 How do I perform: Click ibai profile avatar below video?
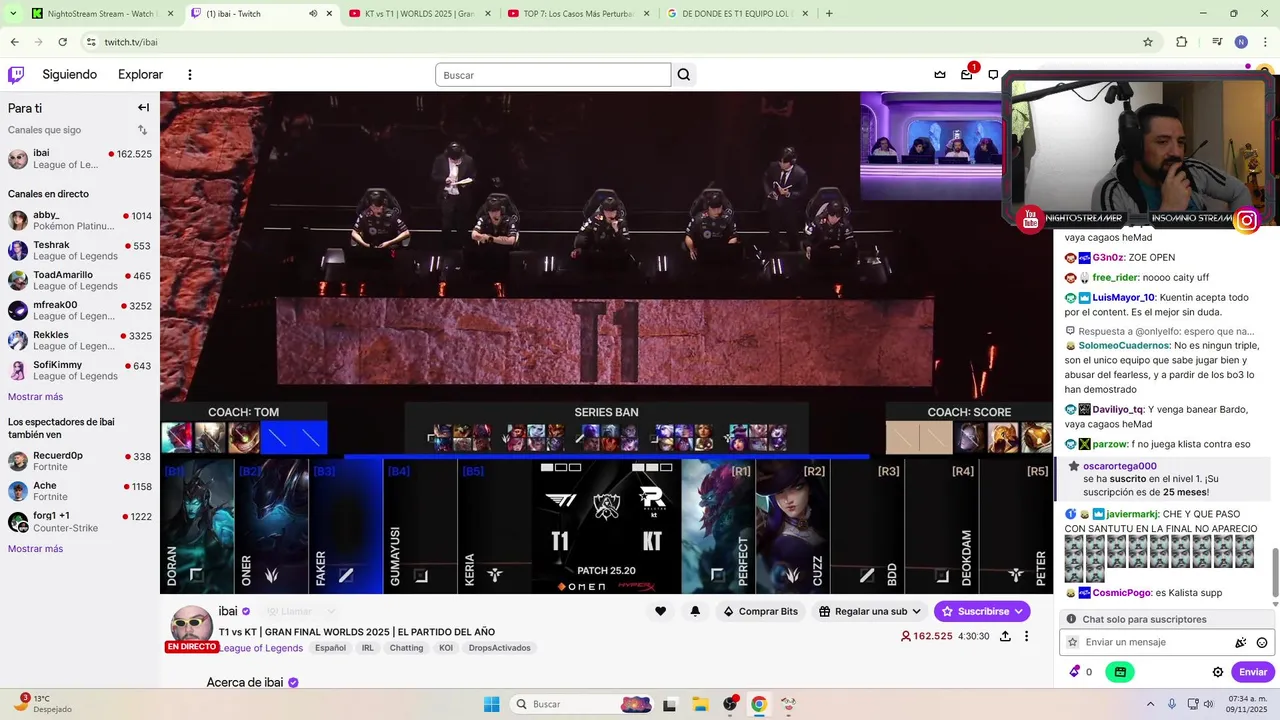click(192, 628)
